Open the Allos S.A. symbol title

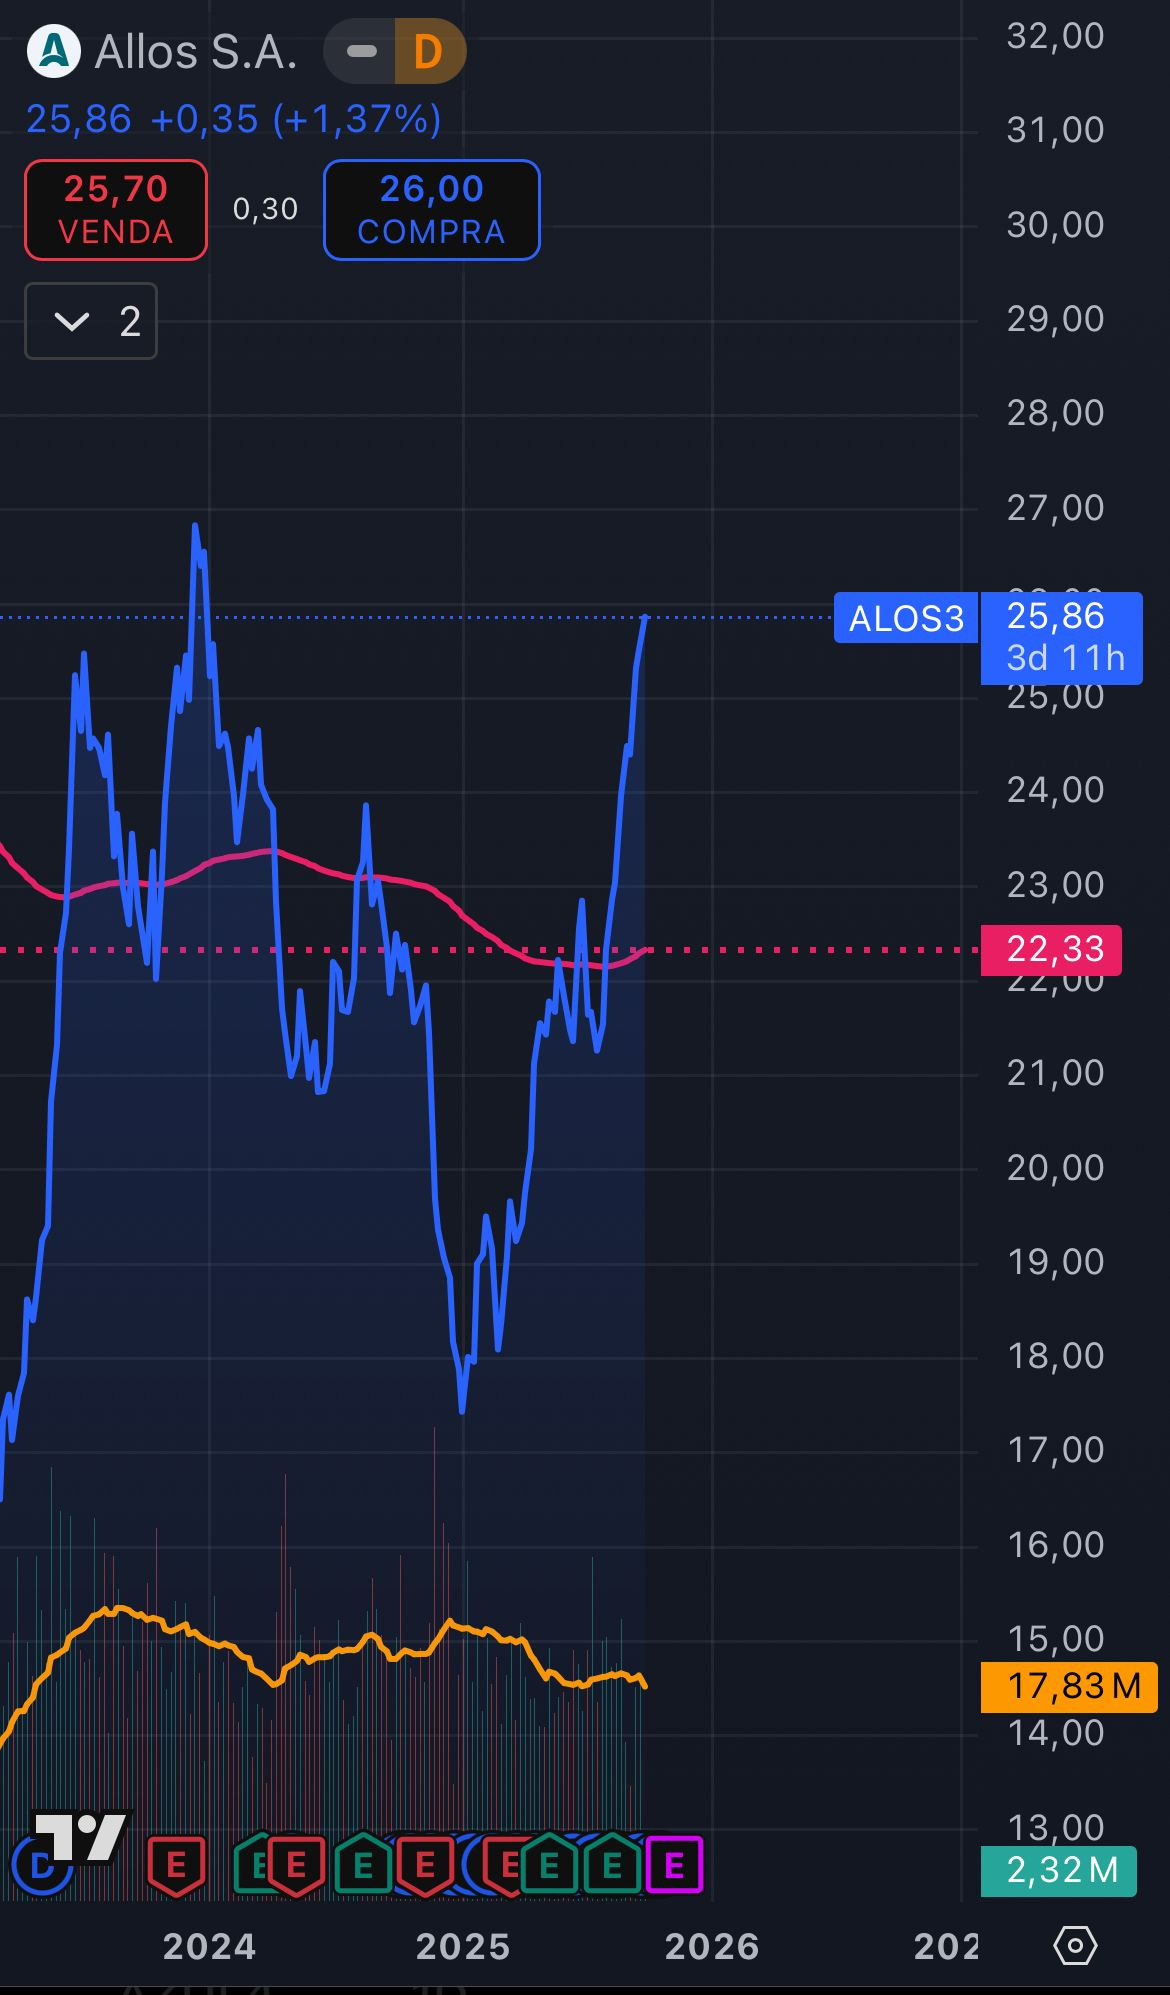click(196, 52)
